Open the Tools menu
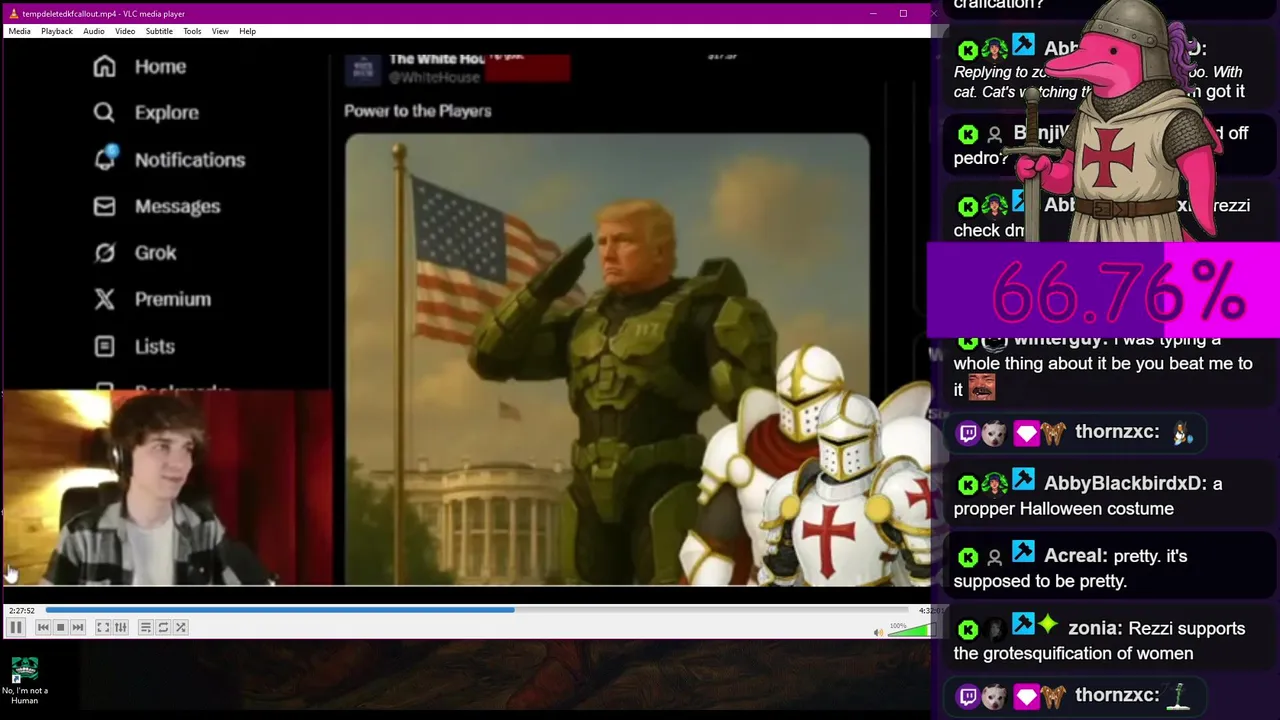The image size is (1280, 720). [x=192, y=31]
